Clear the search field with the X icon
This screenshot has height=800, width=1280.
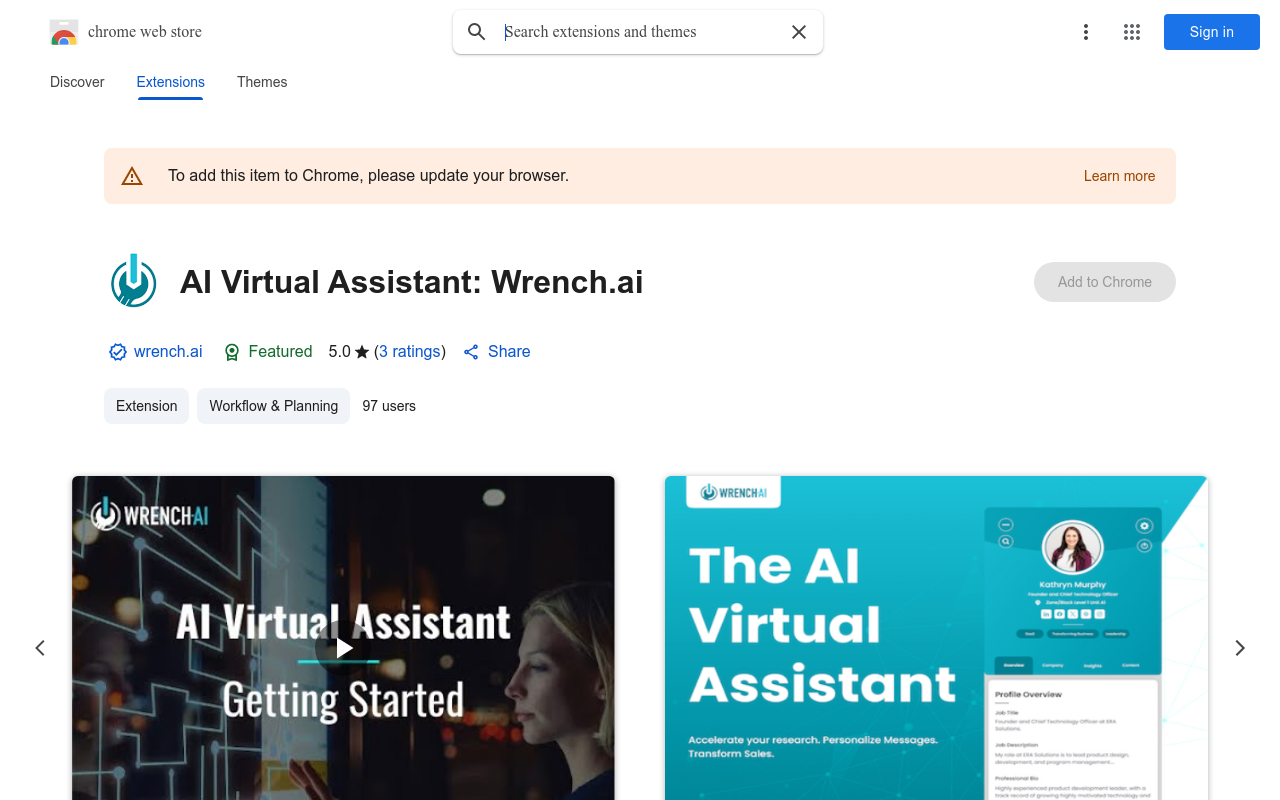pos(799,32)
